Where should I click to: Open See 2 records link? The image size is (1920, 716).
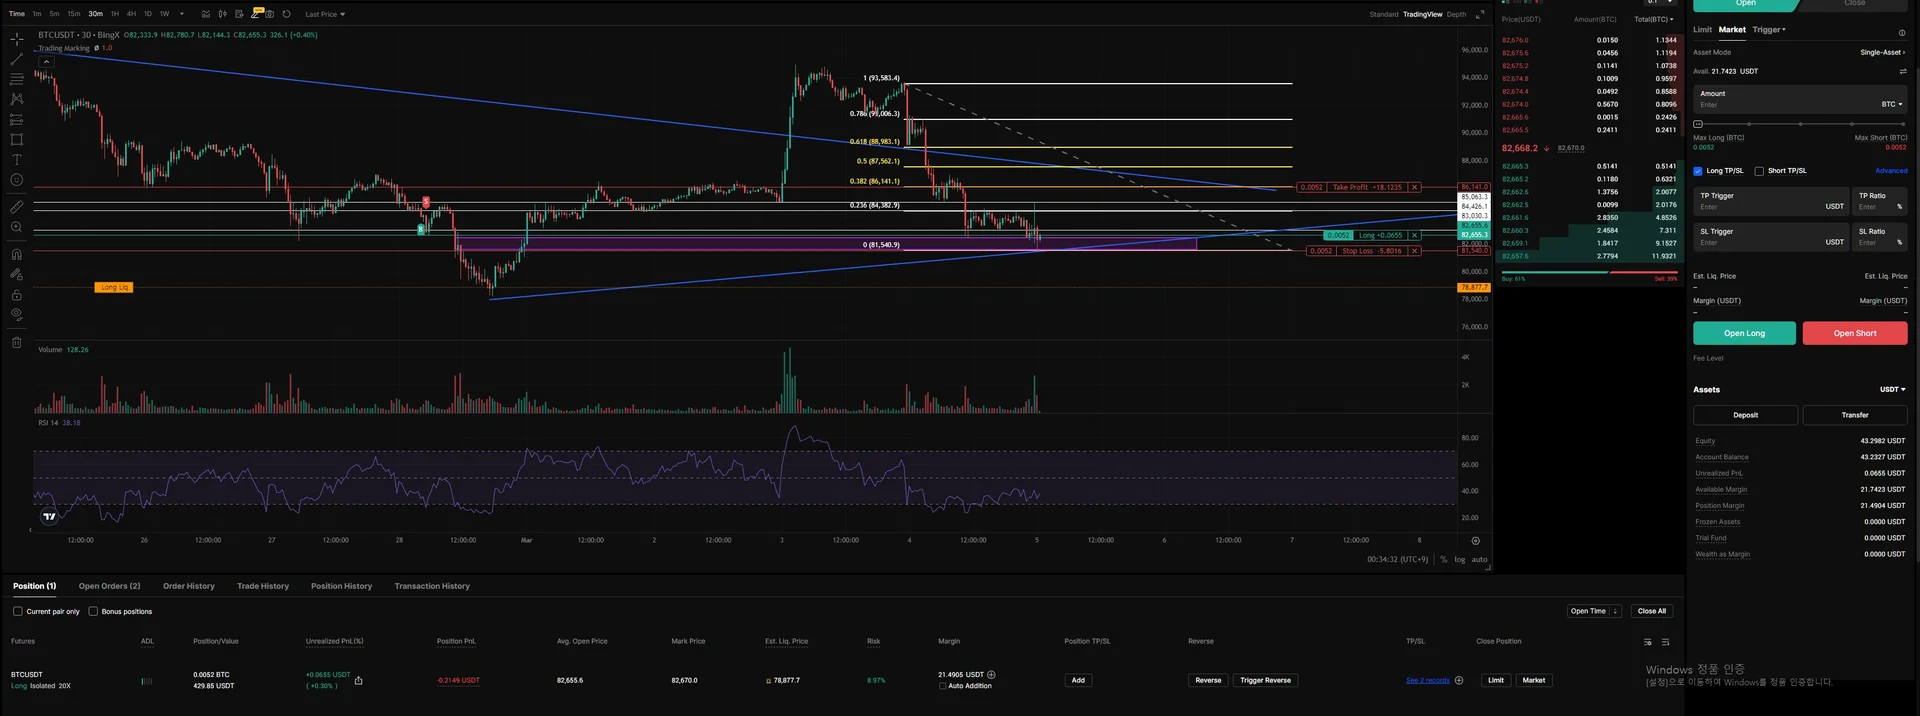coord(1428,680)
